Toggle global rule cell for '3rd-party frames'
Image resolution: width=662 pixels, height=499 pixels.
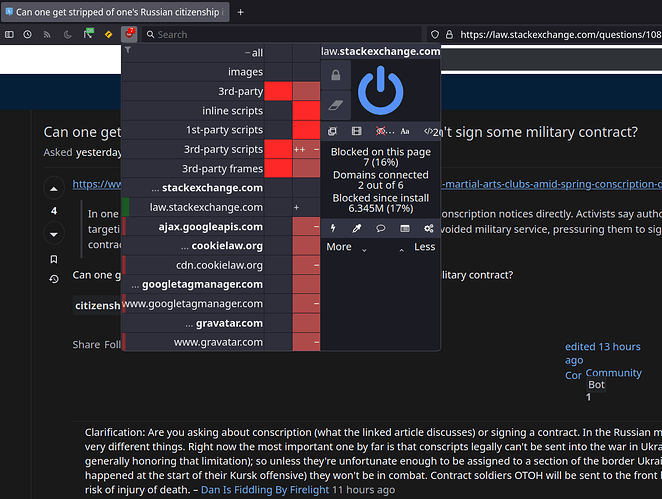tap(278, 169)
